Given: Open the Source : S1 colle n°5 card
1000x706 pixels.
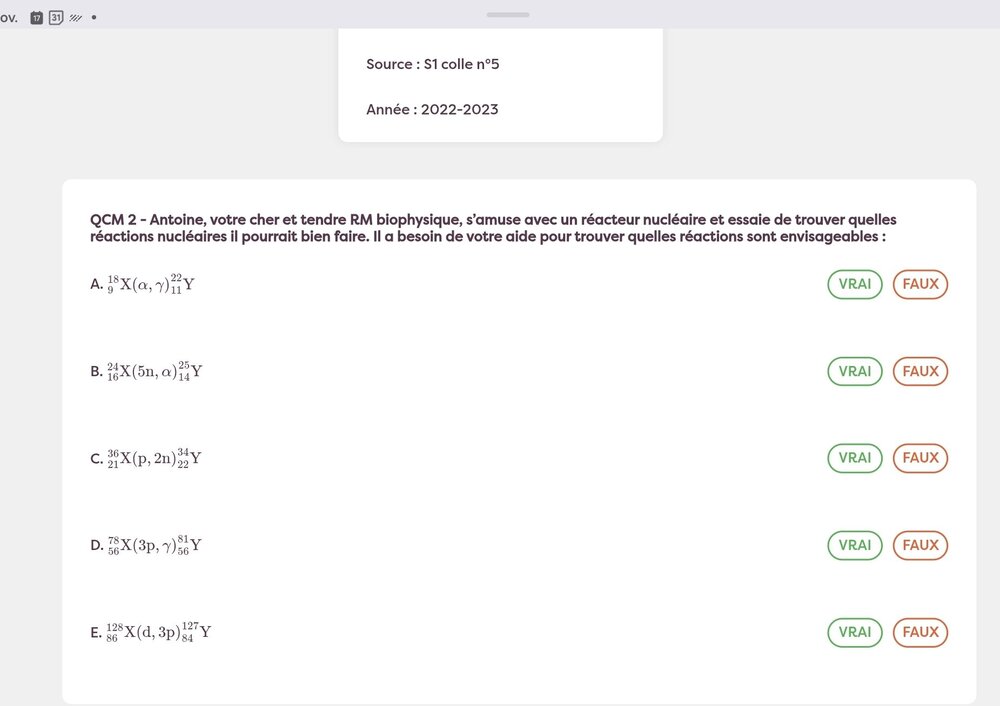Looking at the screenshot, I should click(x=431, y=63).
